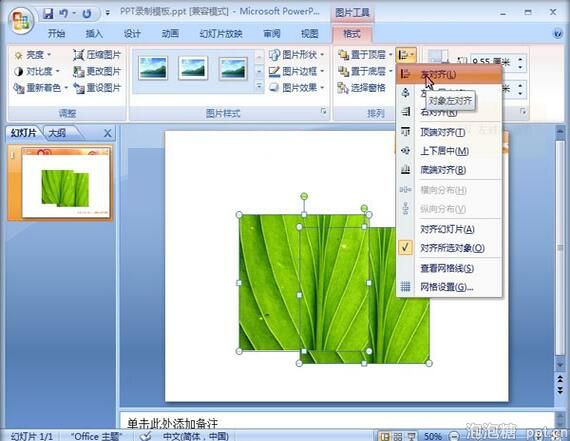Select slide 1 thumbnail
Image resolution: width=570 pixels, height=441 pixels.
point(65,183)
